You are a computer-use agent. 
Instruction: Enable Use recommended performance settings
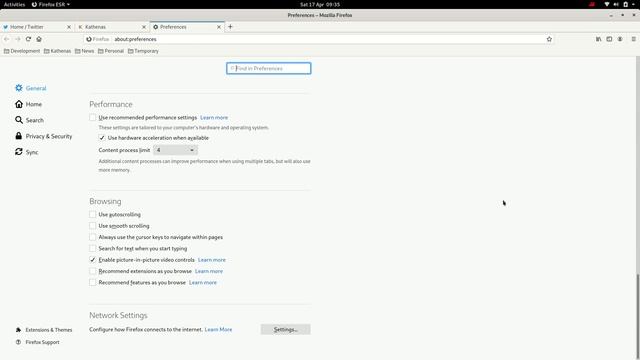click(x=93, y=118)
